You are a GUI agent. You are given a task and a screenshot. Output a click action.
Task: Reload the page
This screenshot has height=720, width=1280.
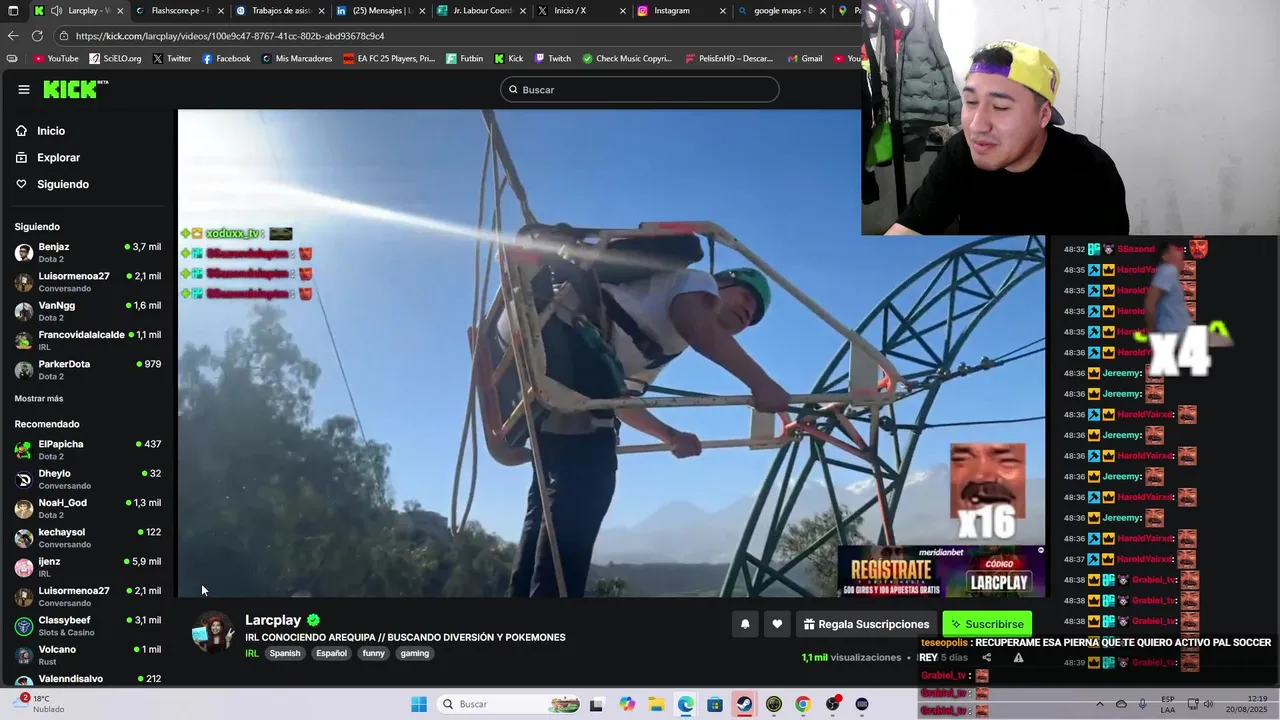(38, 36)
